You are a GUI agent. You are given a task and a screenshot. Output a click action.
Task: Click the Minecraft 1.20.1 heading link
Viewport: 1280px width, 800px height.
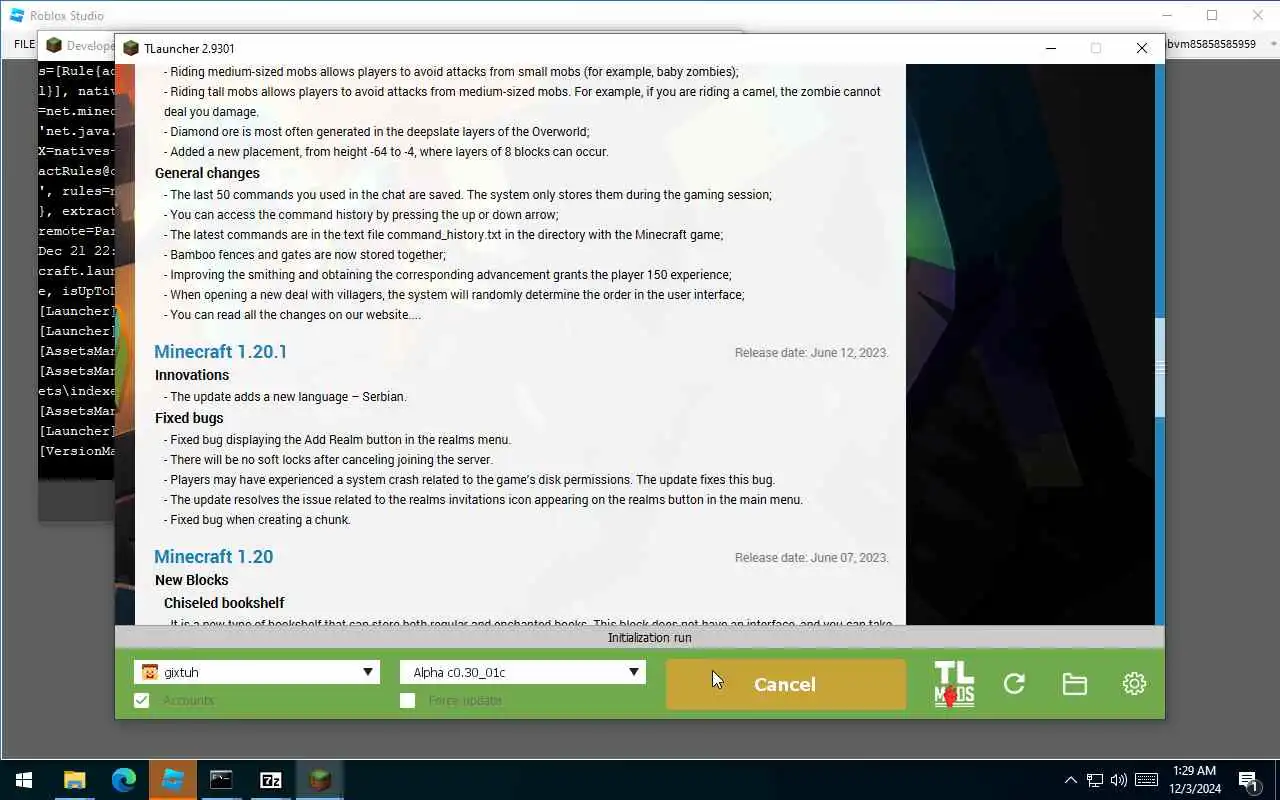[x=221, y=352]
